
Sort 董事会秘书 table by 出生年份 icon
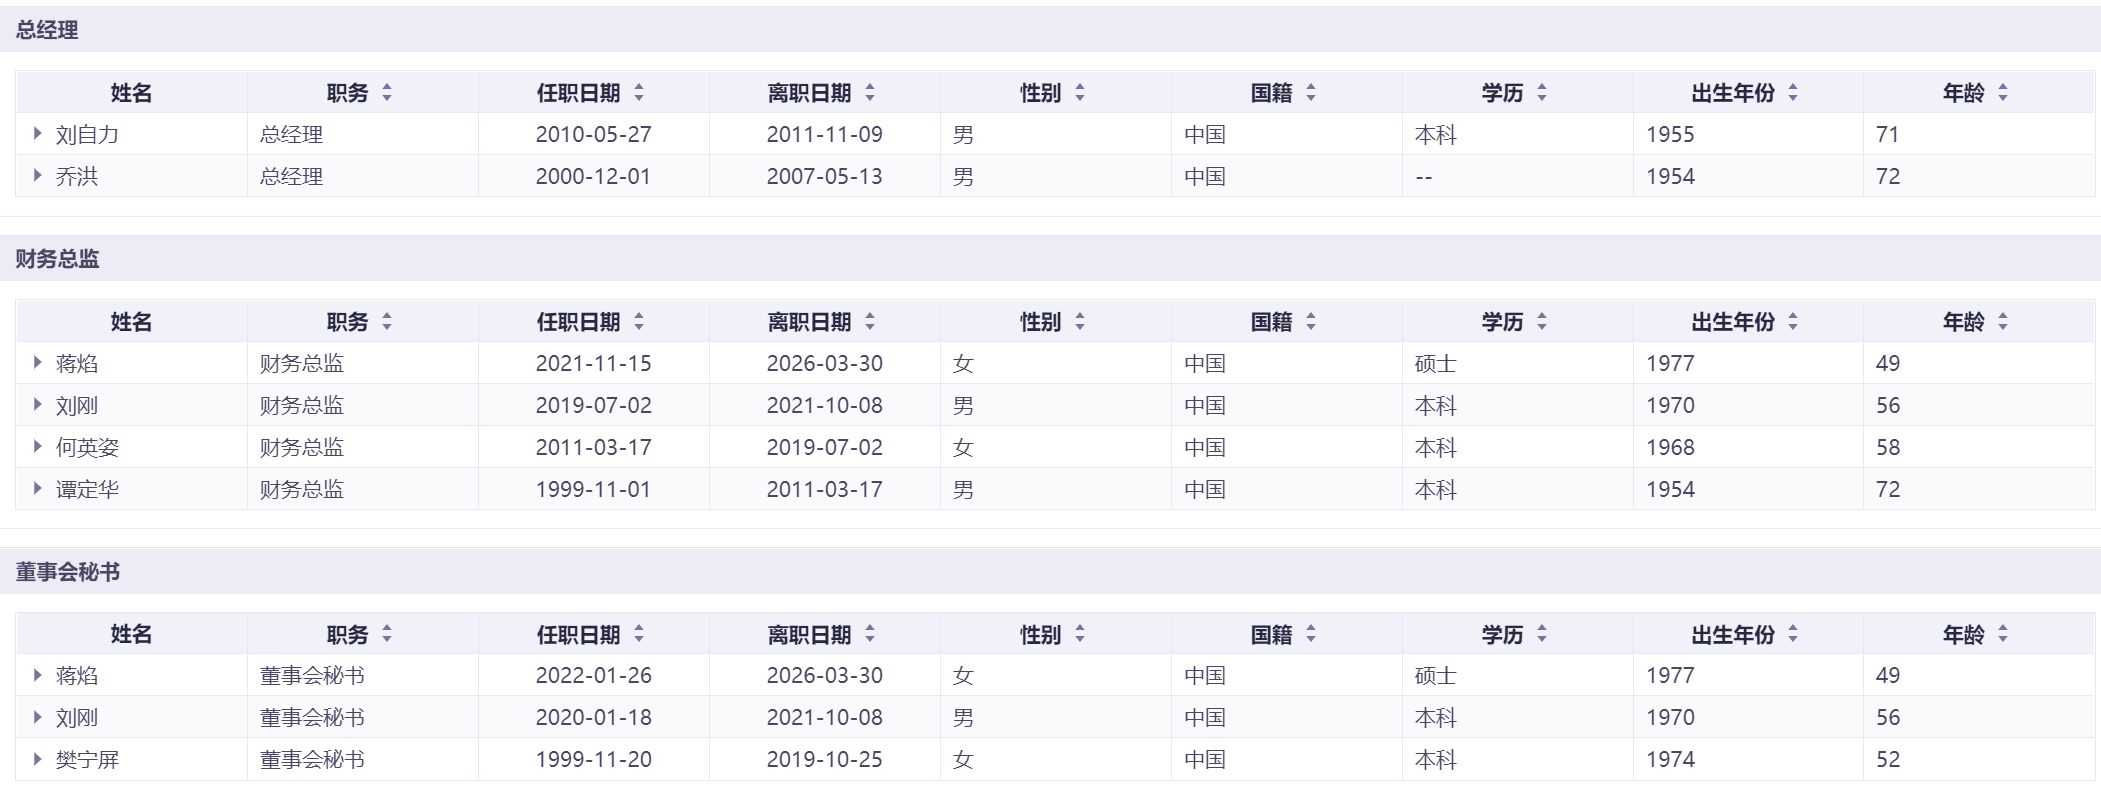click(x=1793, y=634)
